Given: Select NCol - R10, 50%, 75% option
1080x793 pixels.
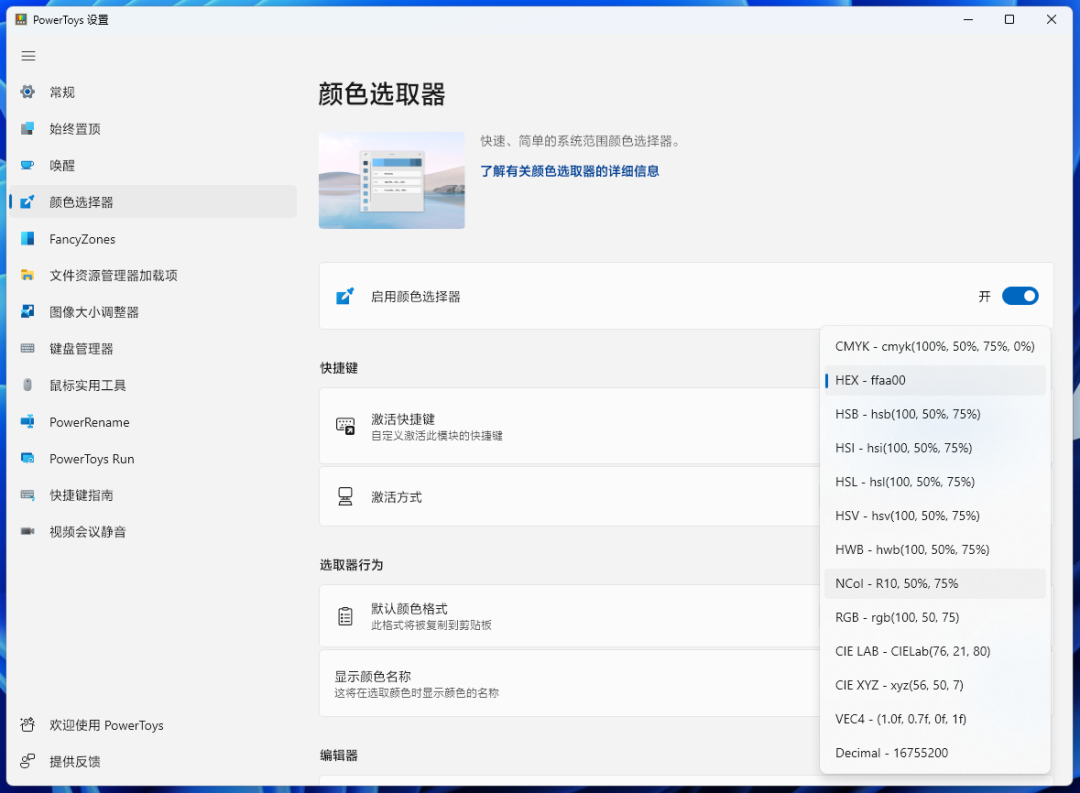Looking at the screenshot, I should pyautogui.click(x=935, y=584).
